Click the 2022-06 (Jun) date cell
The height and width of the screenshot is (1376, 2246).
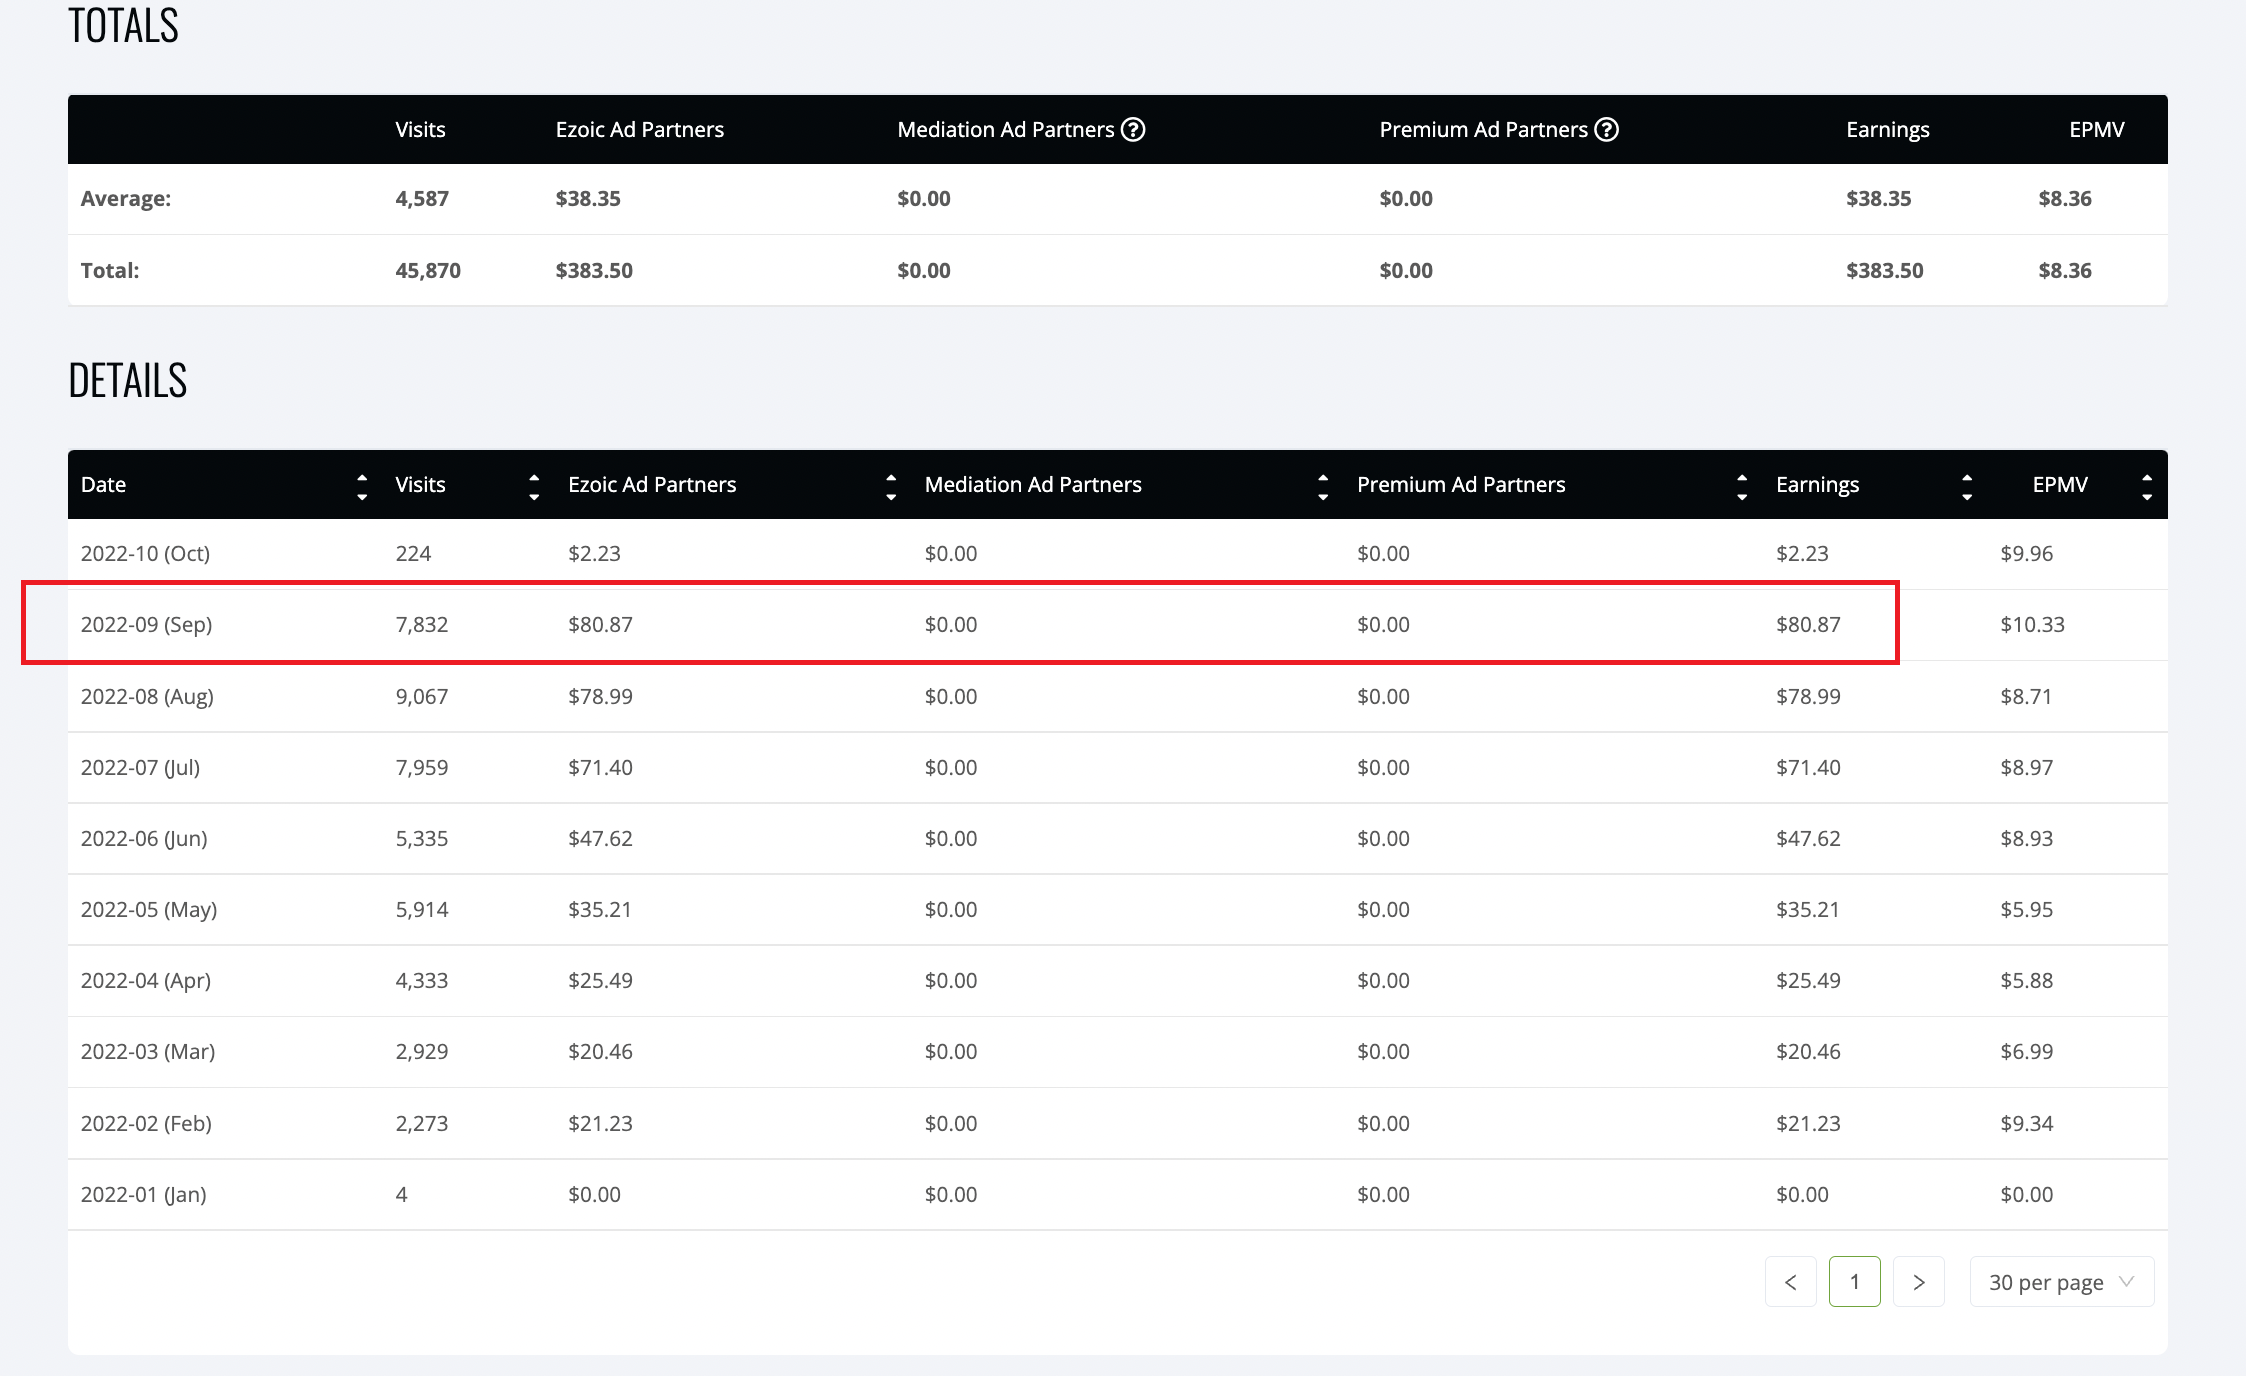pyautogui.click(x=144, y=839)
